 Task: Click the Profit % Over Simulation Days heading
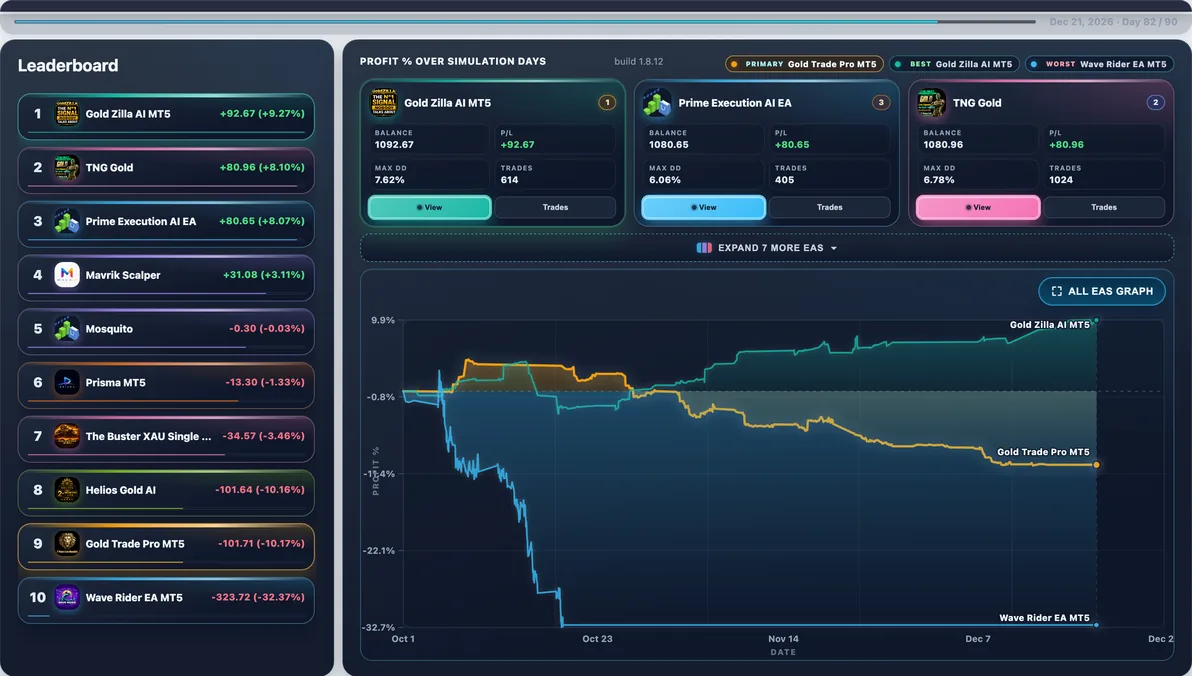click(453, 62)
